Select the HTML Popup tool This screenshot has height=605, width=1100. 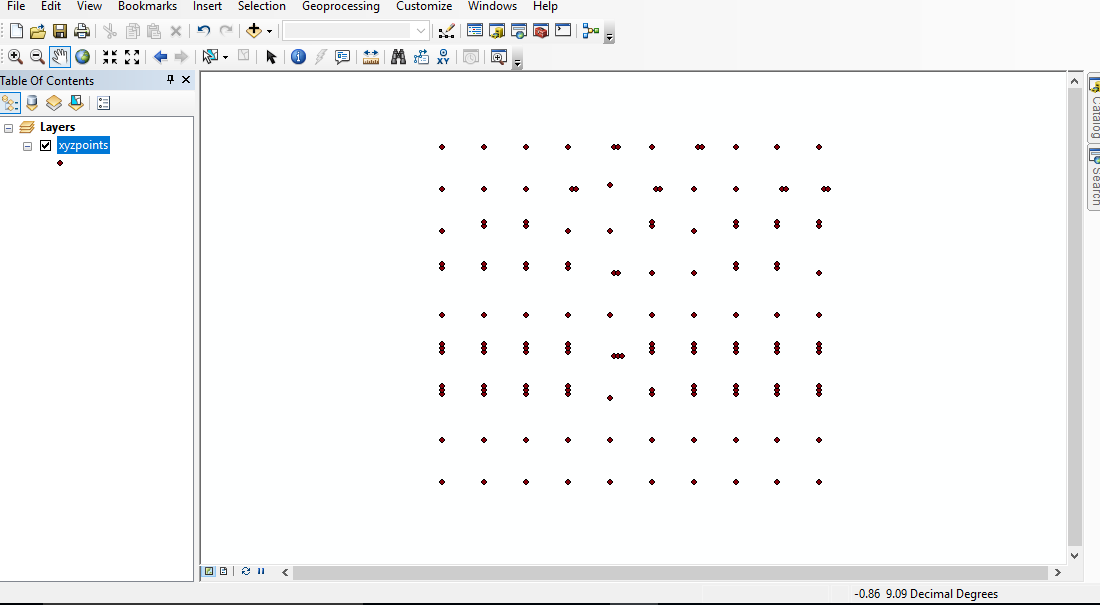click(x=342, y=57)
